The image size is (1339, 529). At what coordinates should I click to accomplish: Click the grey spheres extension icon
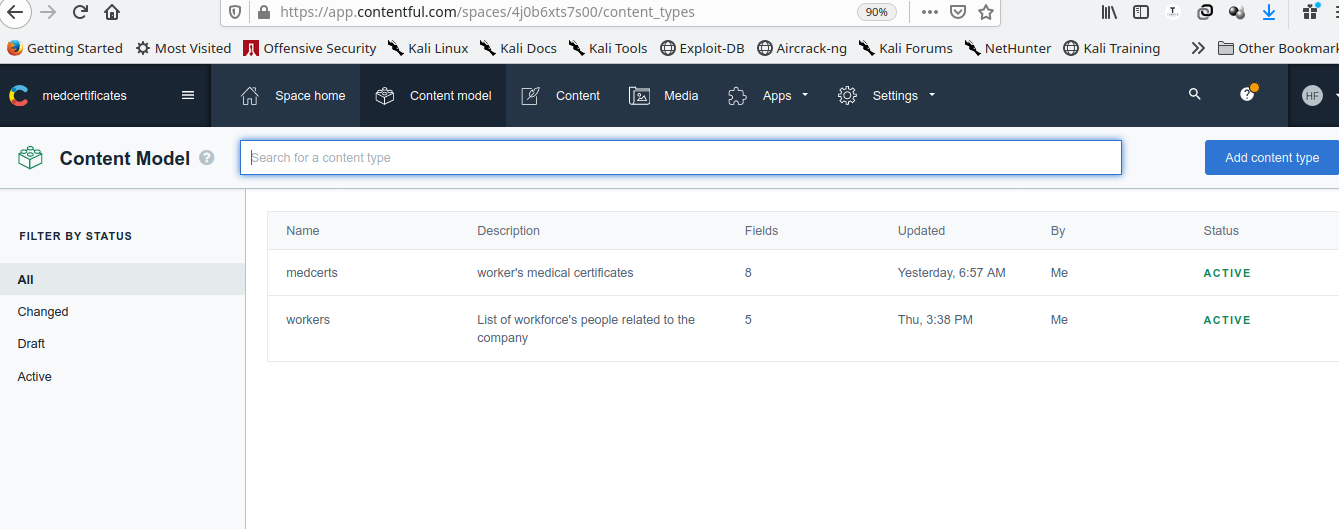tap(1237, 12)
